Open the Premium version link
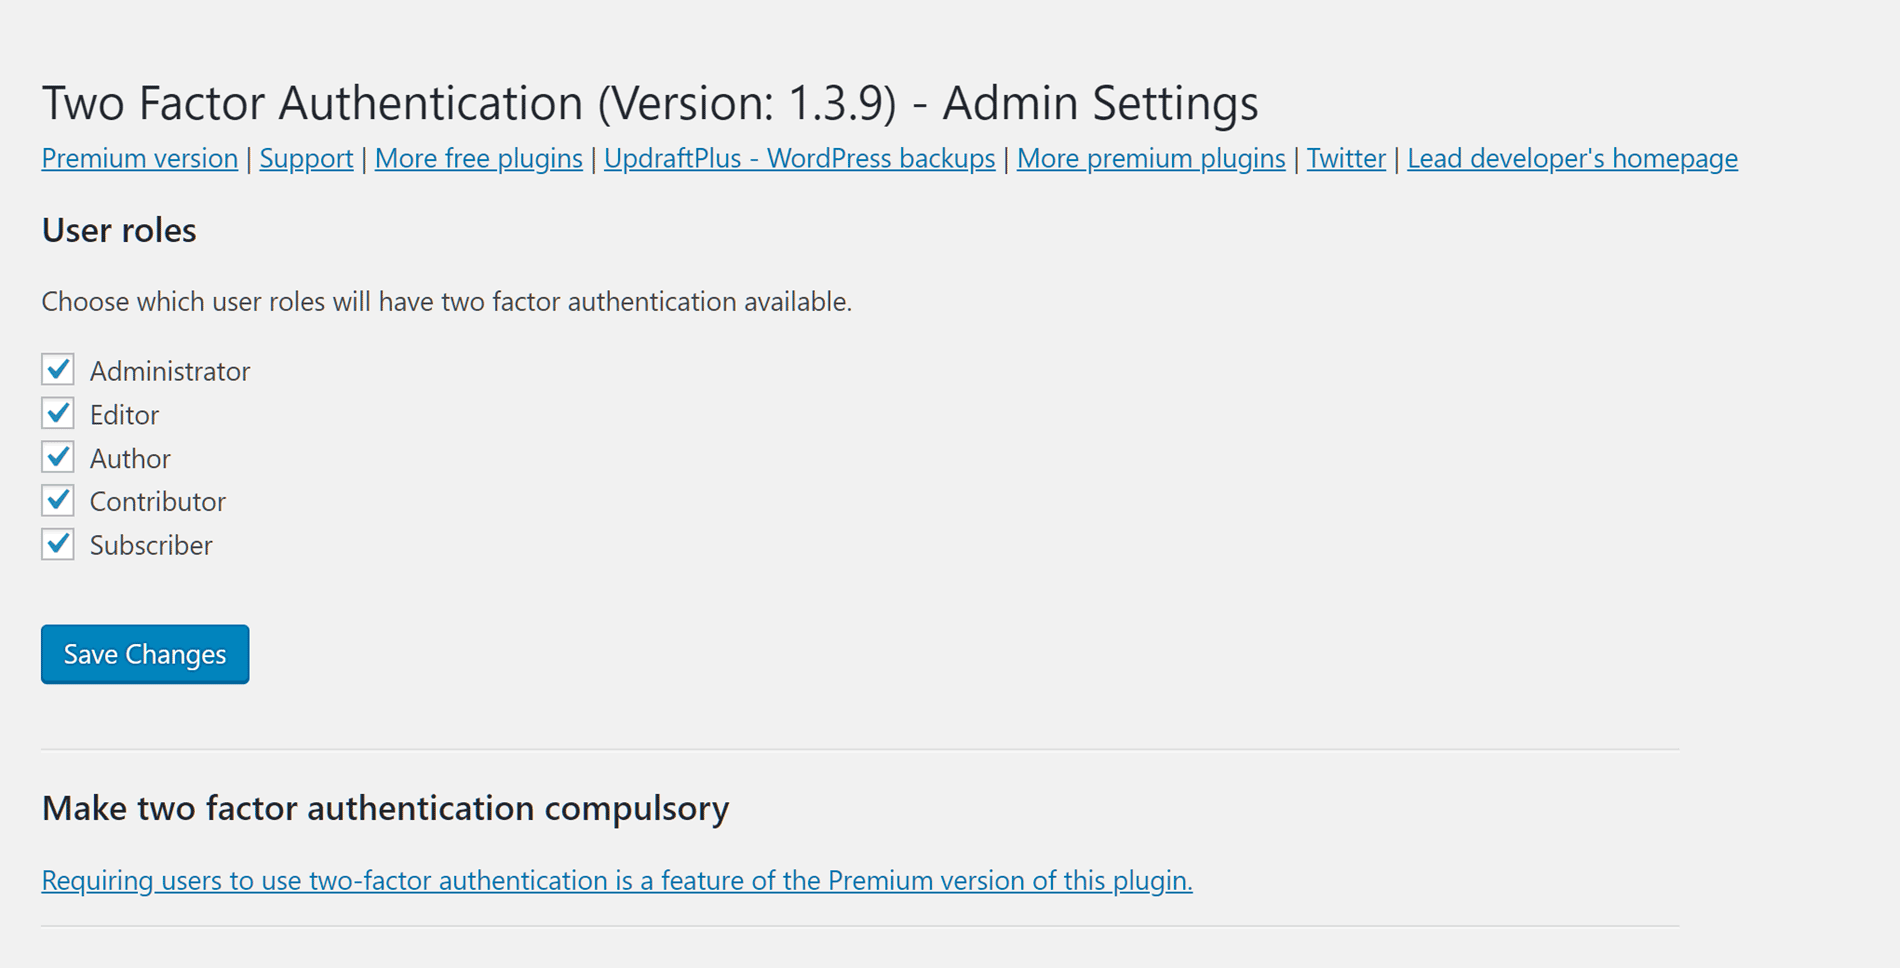1900x968 pixels. [x=140, y=158]
